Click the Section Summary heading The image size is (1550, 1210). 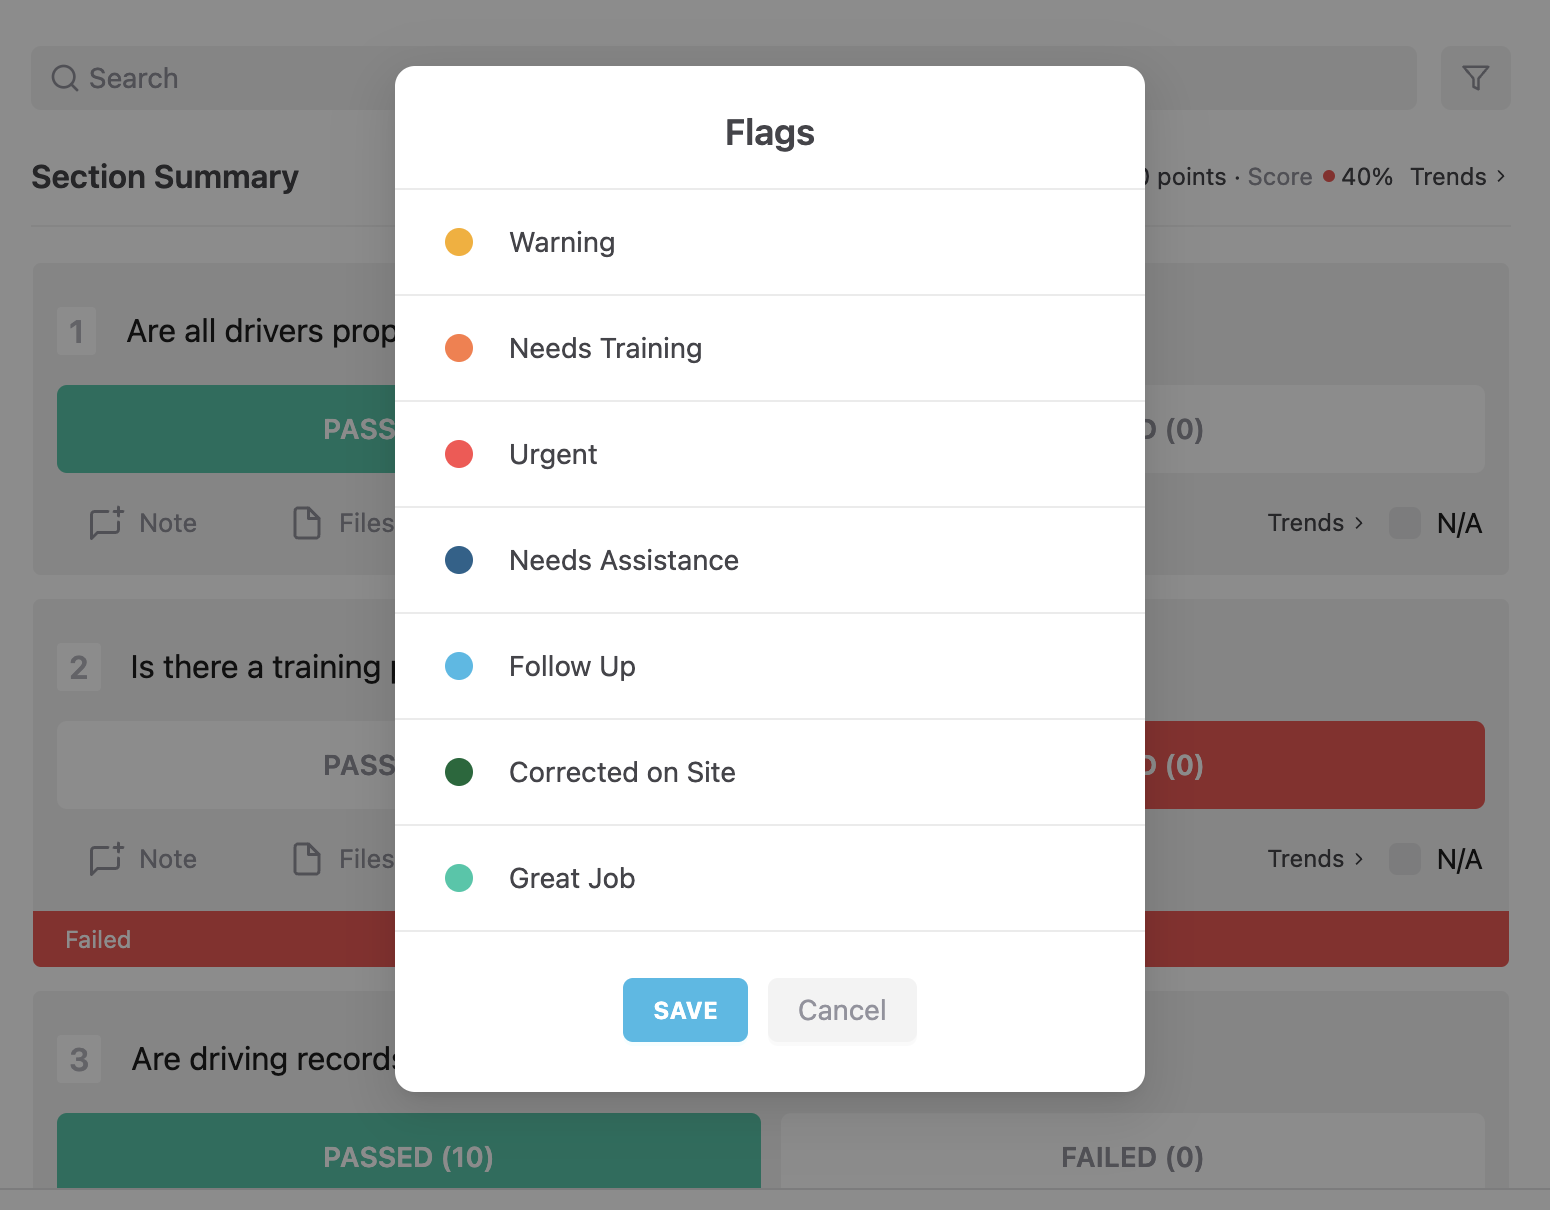coord(165,177)
